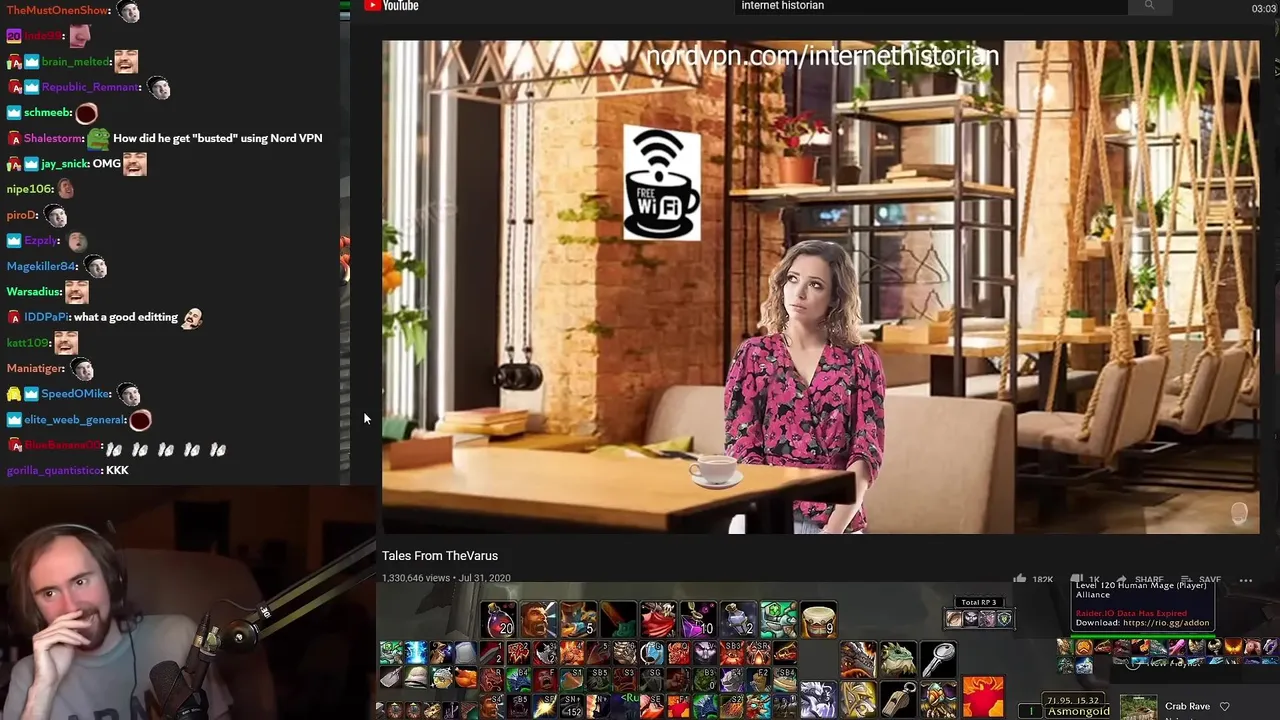Click username brain_melted in chat
1280x720 pixels.
[x=75, y=62]
